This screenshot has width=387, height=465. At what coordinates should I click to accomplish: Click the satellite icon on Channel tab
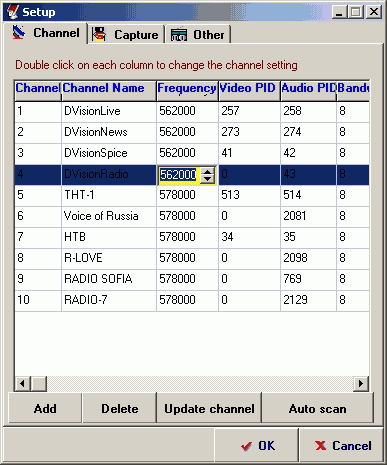click(19, 33)
